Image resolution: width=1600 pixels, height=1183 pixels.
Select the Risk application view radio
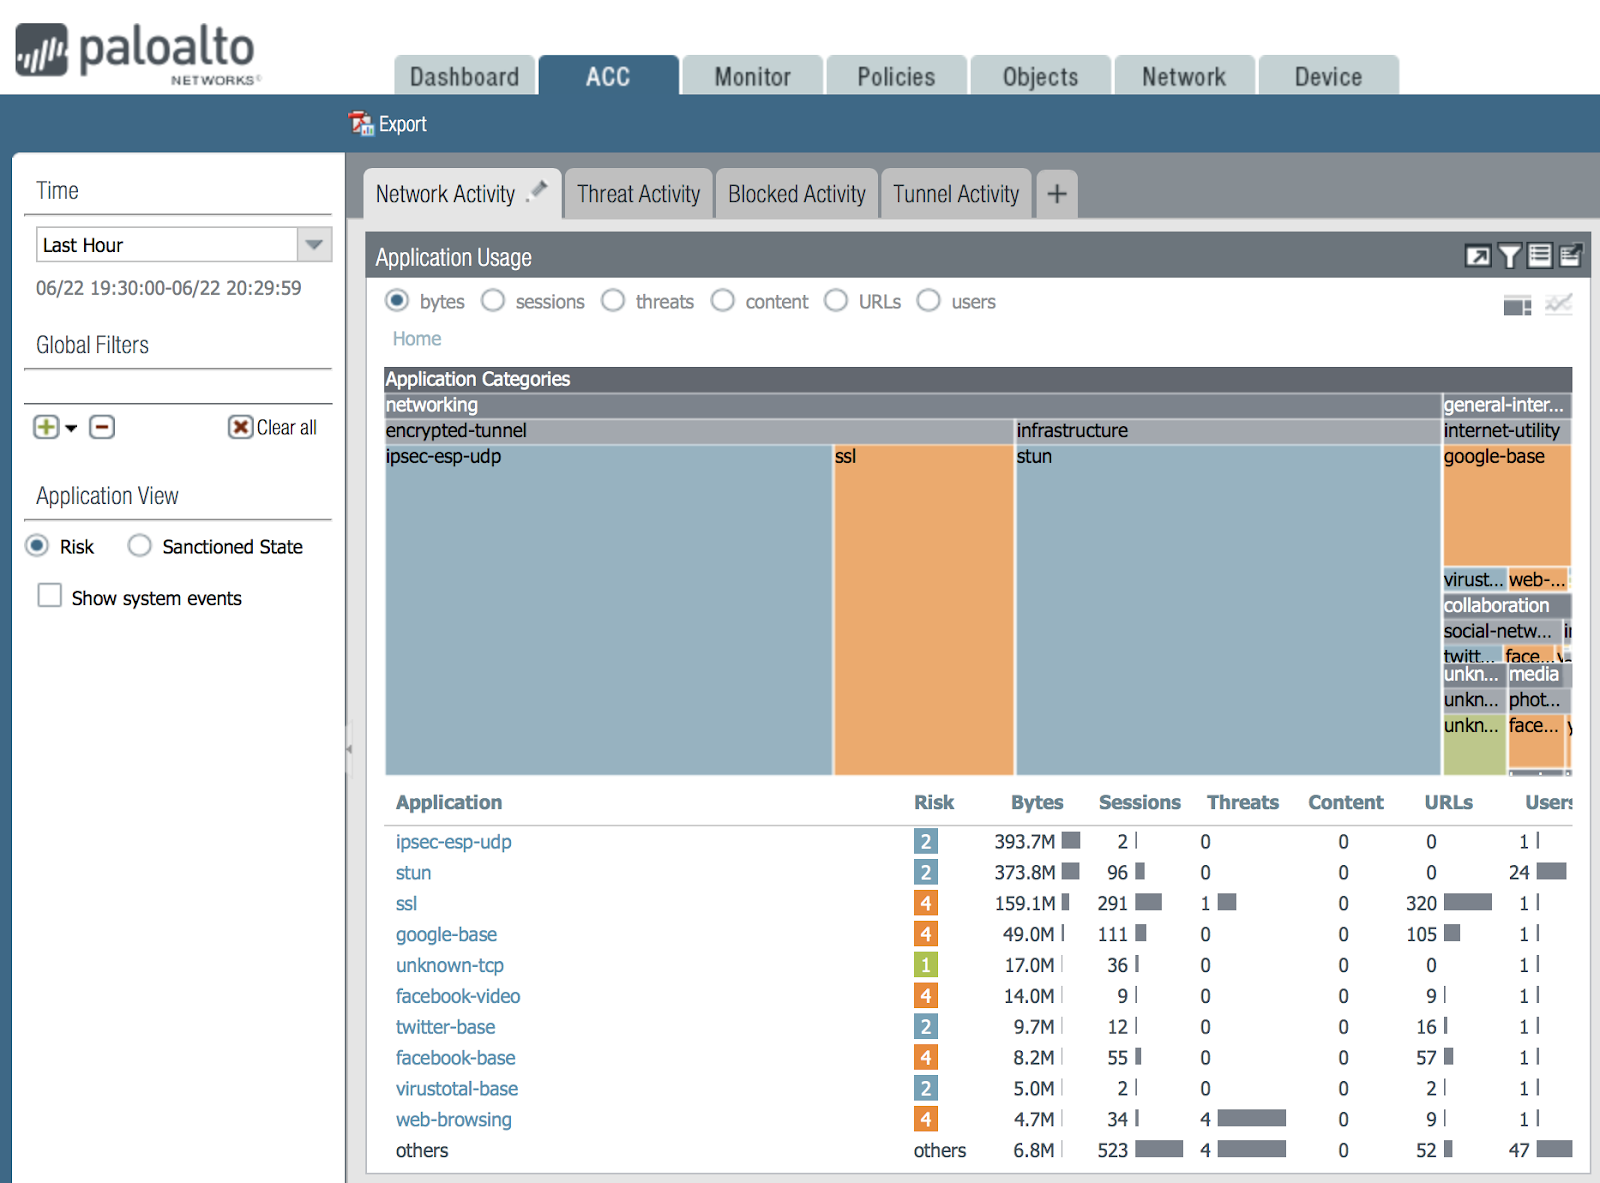click(37, 546)
